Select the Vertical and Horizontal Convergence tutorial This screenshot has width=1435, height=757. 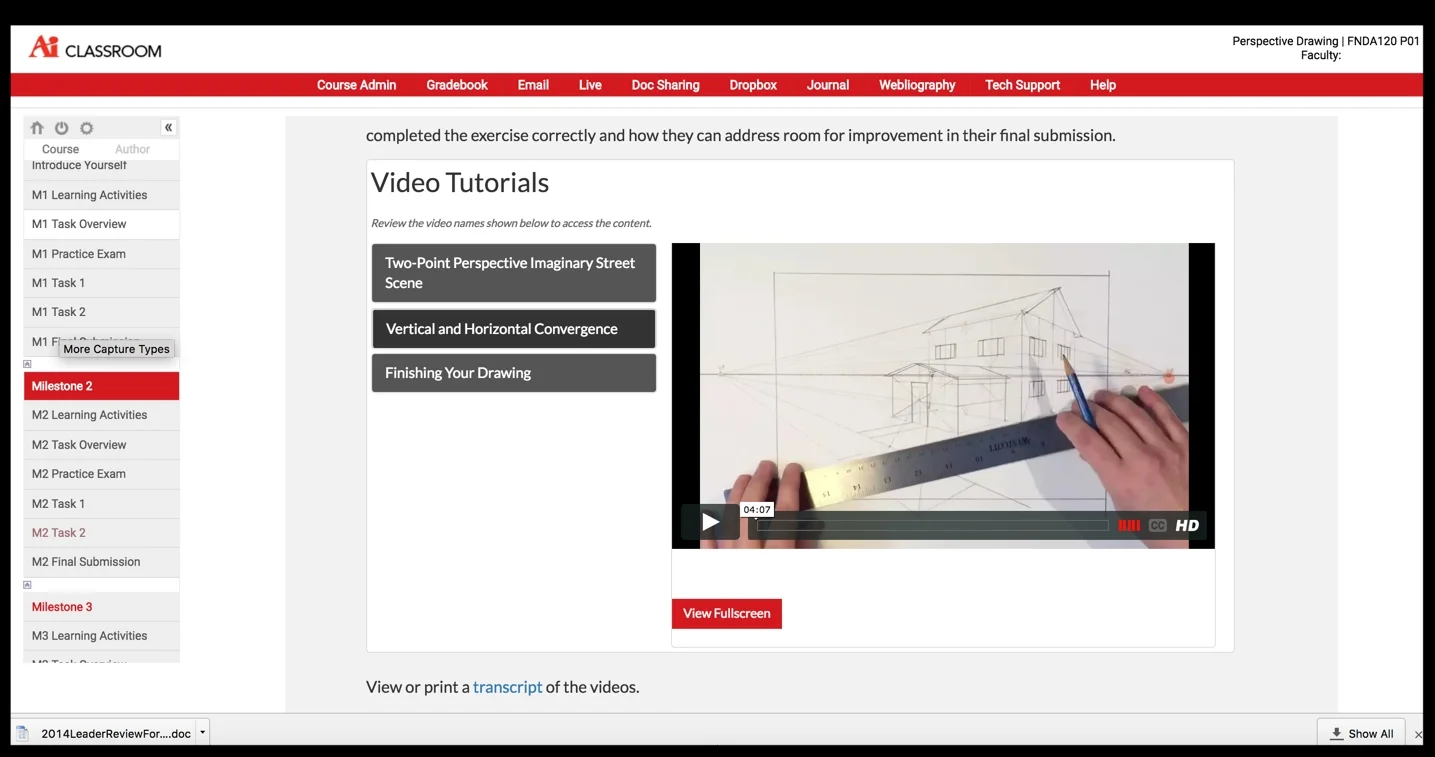[512, 329]
